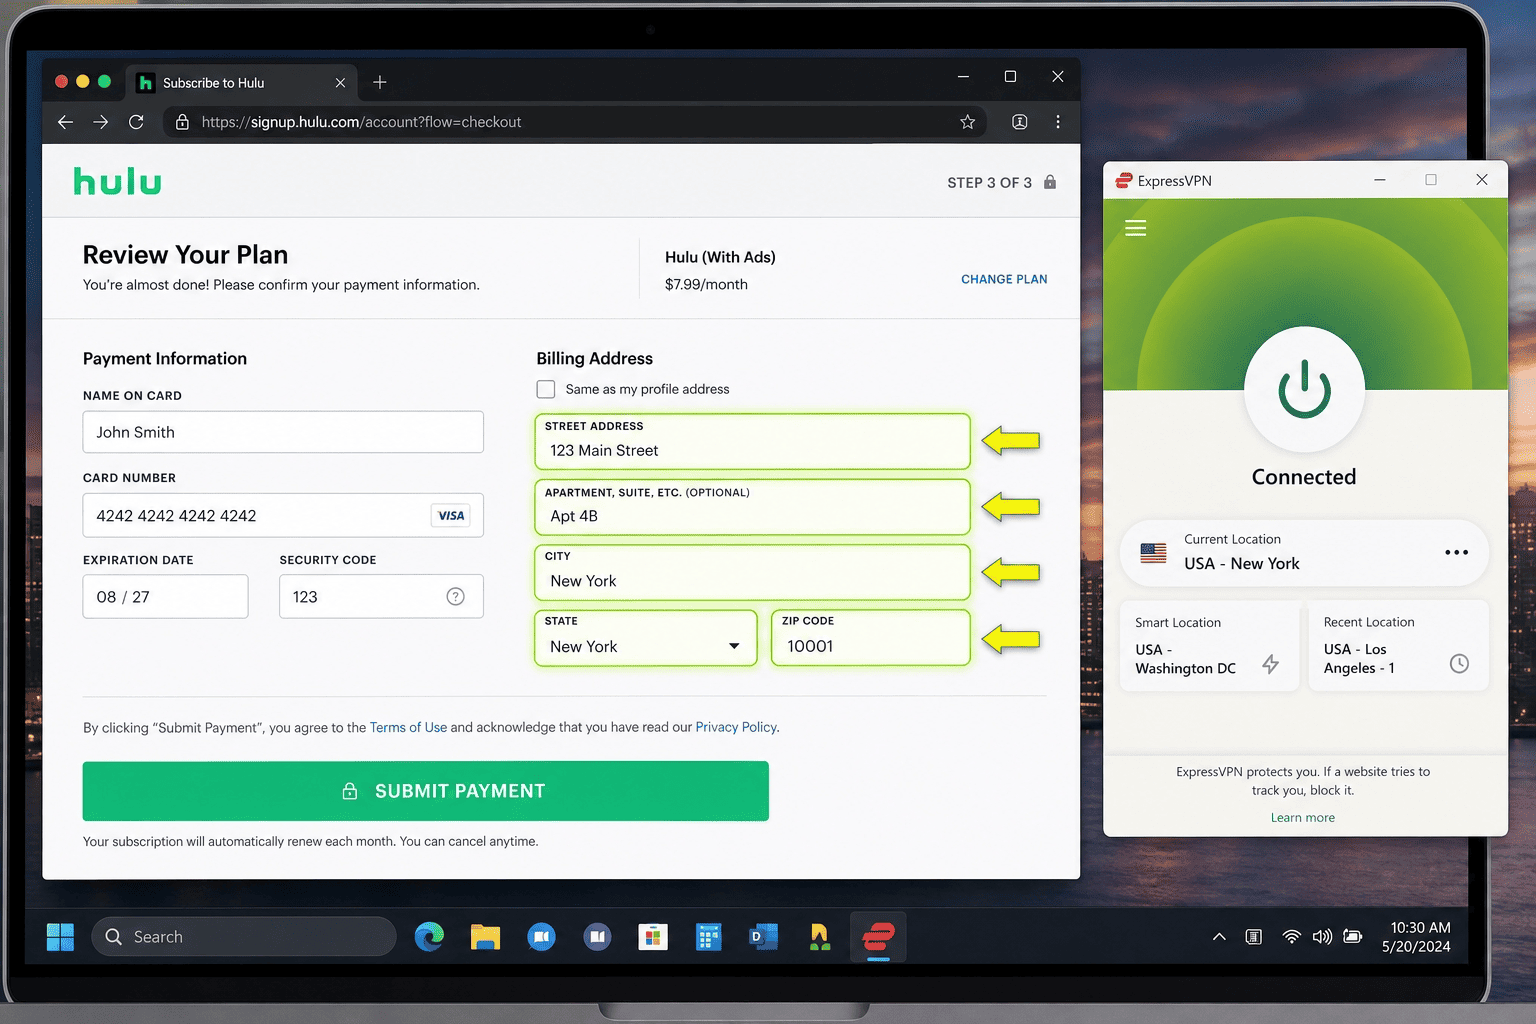The height and width of the screenshot is (1024, 1536).
Task: Open the ExpressVPN hamburger menu
Action: click(1135, 228)
